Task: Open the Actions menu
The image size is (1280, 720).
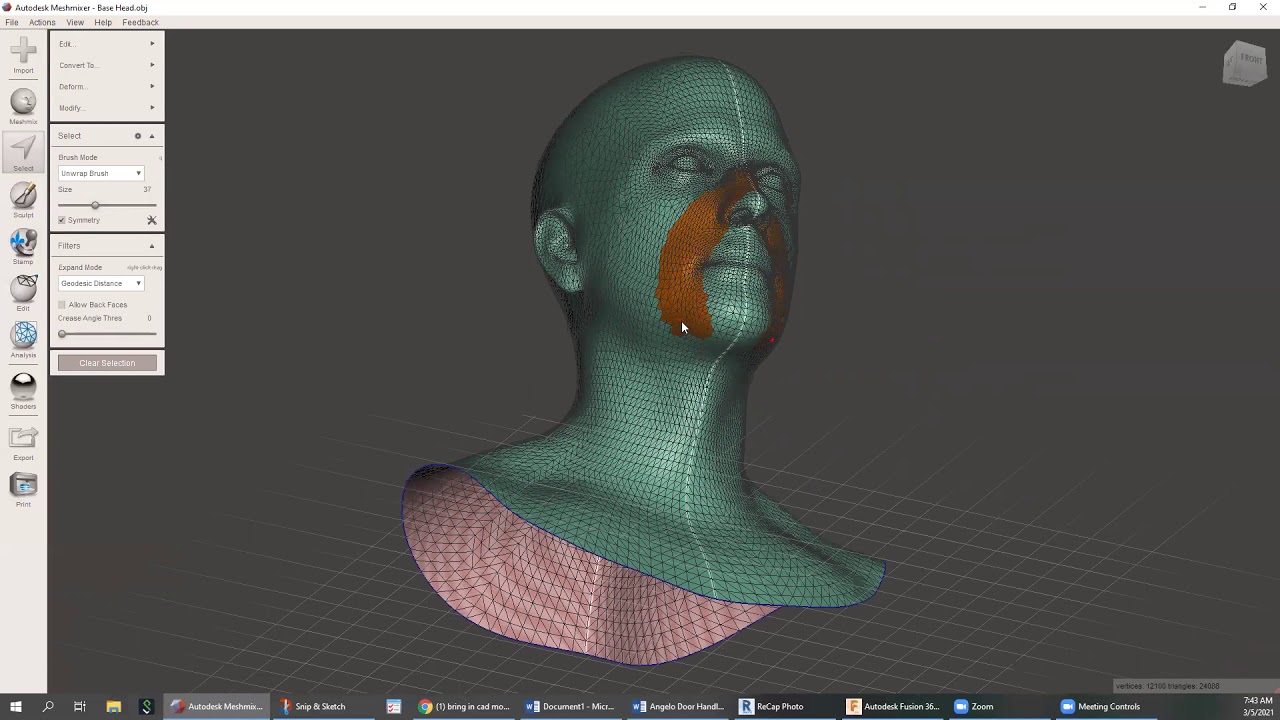Action: coord(42,22)
